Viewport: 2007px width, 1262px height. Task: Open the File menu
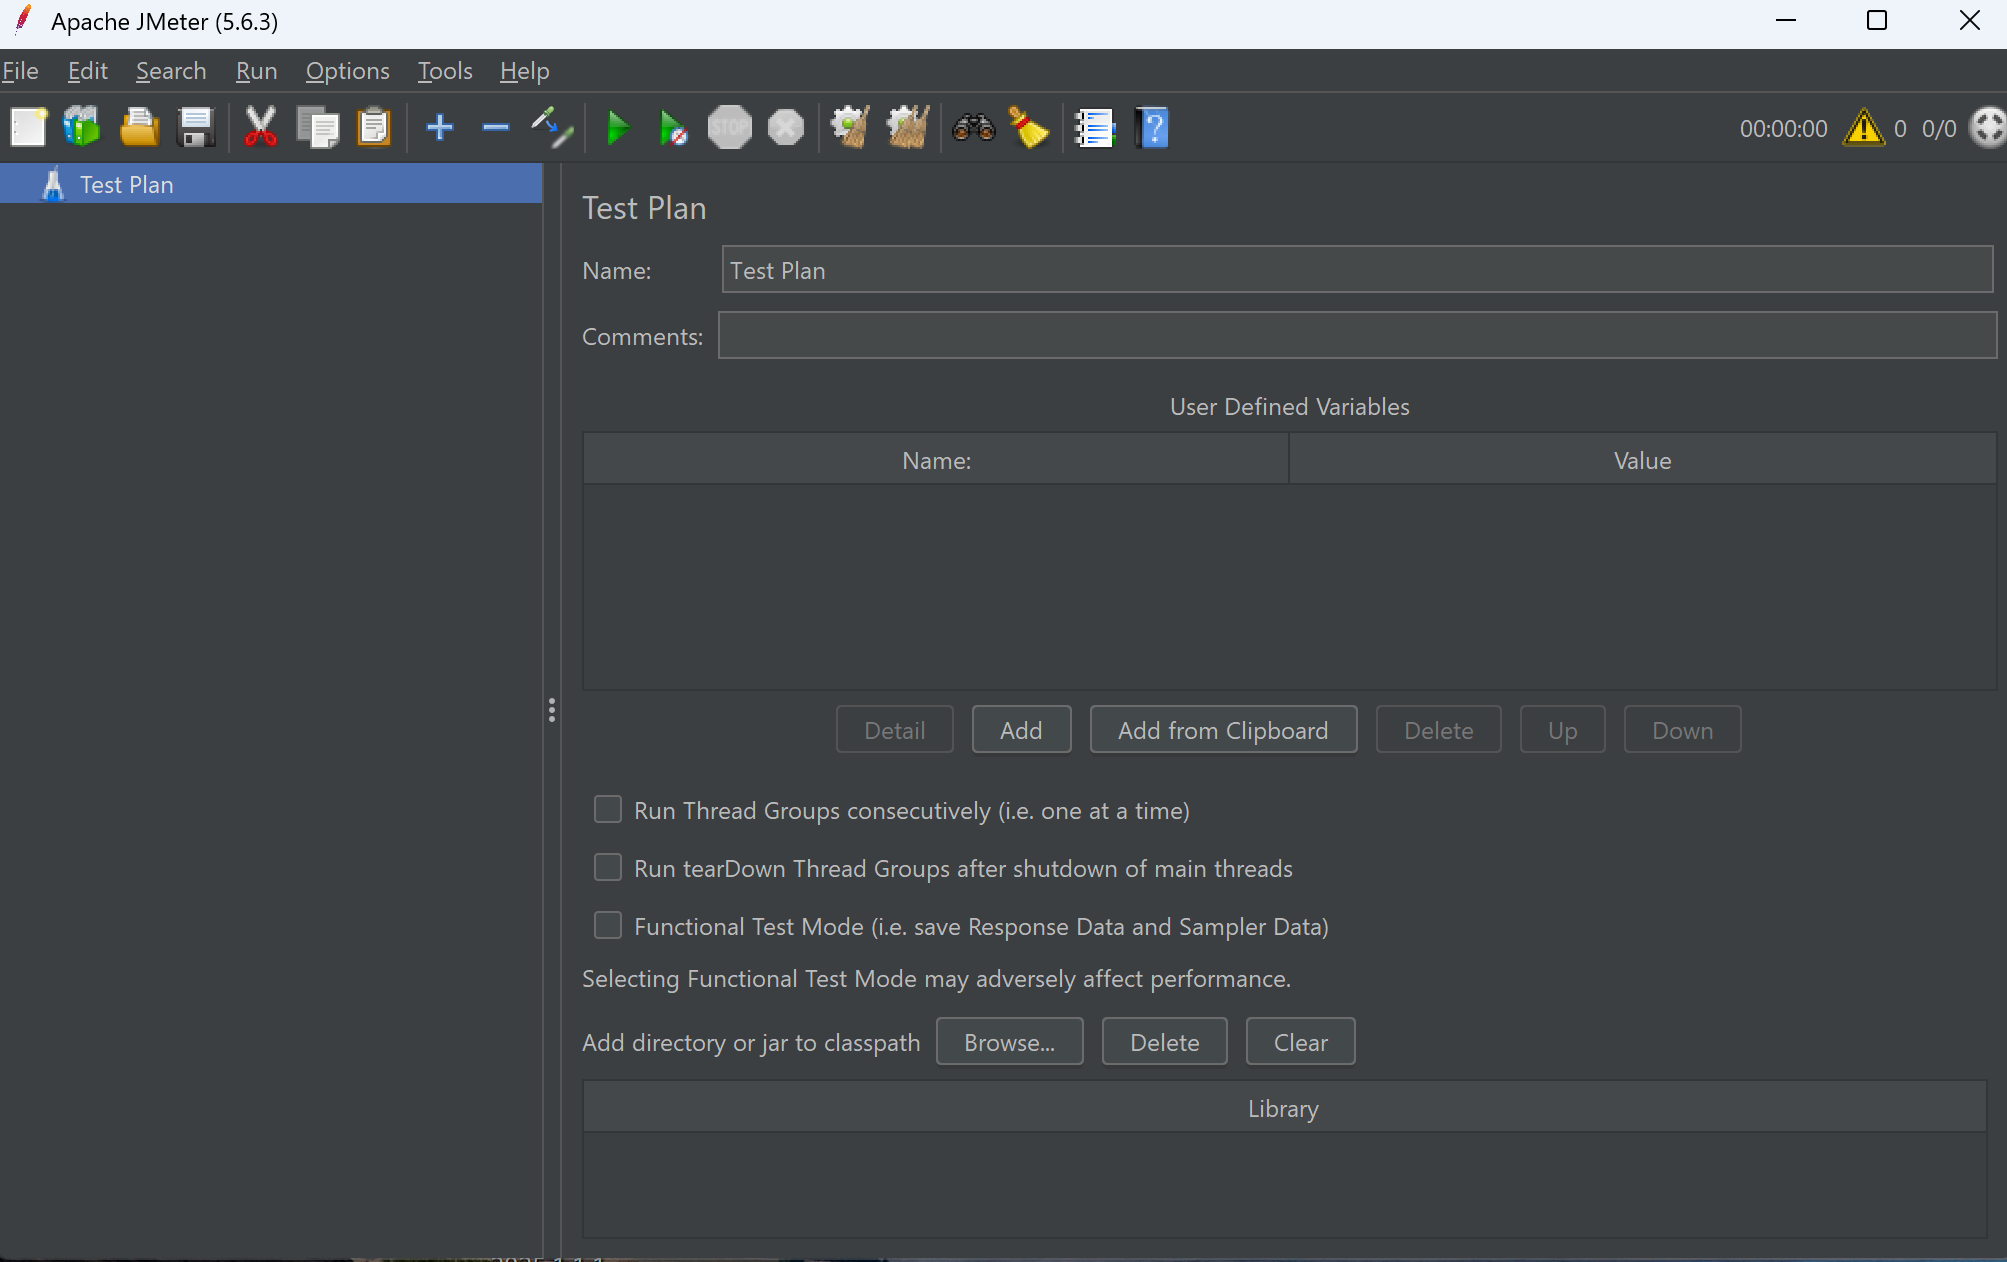point(20,71)
